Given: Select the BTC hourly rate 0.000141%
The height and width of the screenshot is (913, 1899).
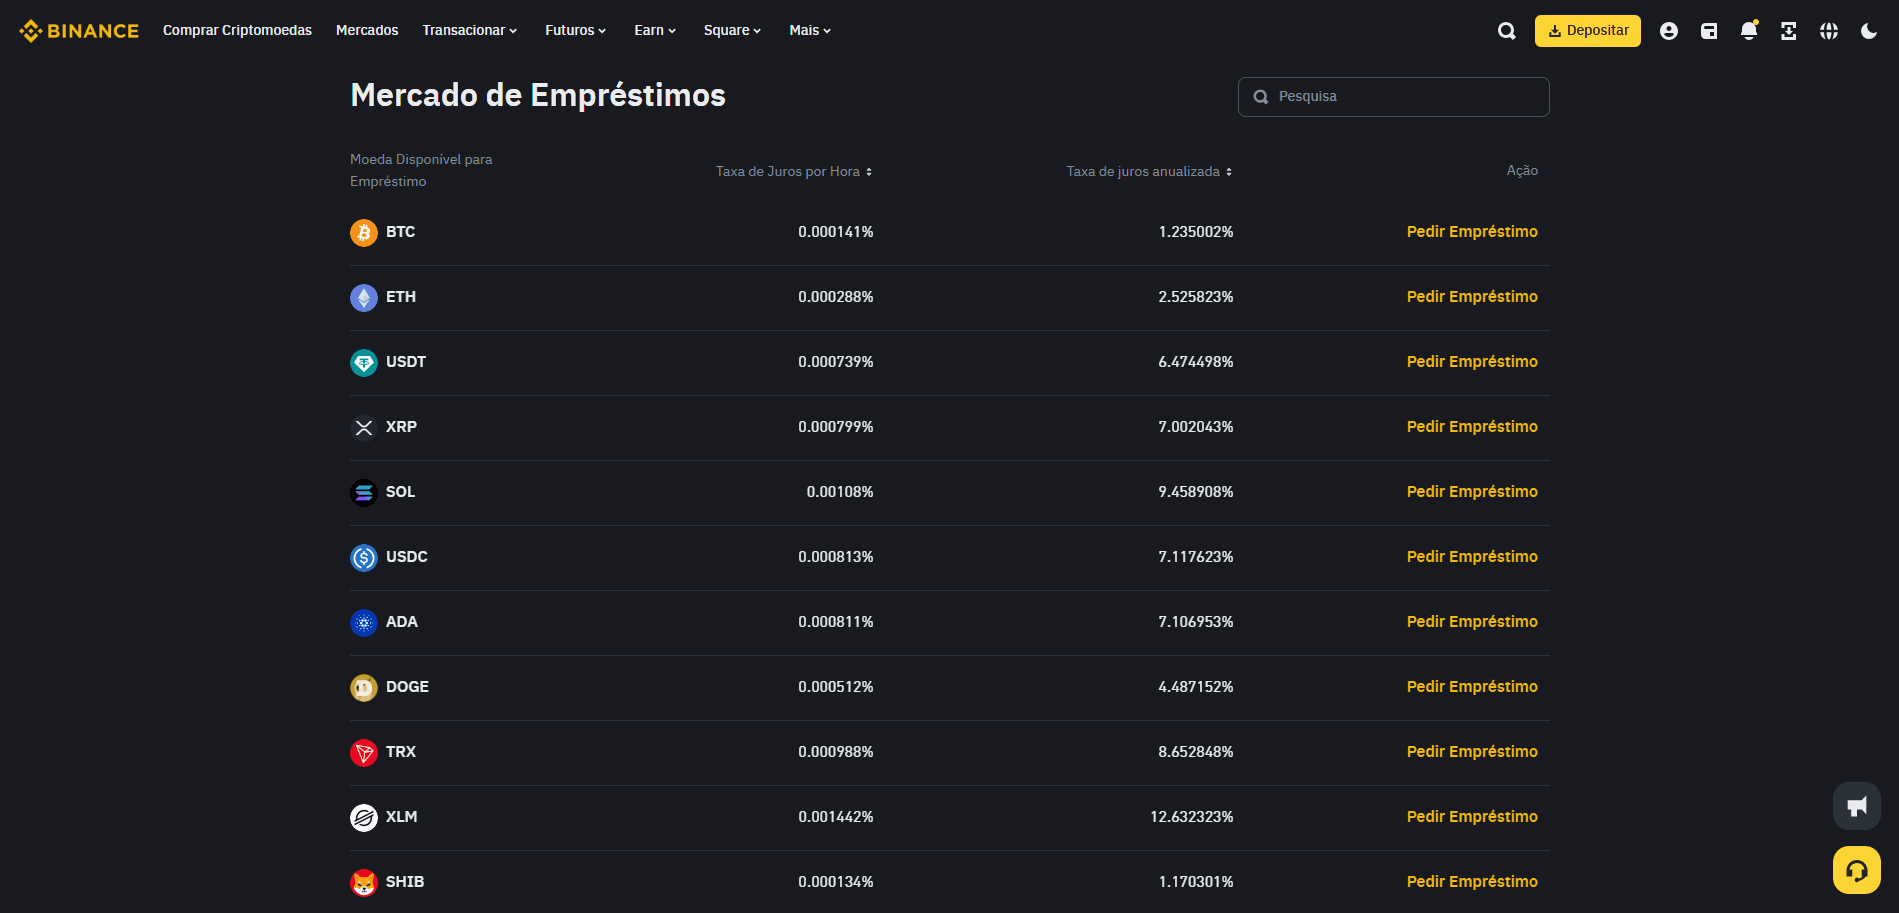Looking at the screenshot, I should [836, 232].
